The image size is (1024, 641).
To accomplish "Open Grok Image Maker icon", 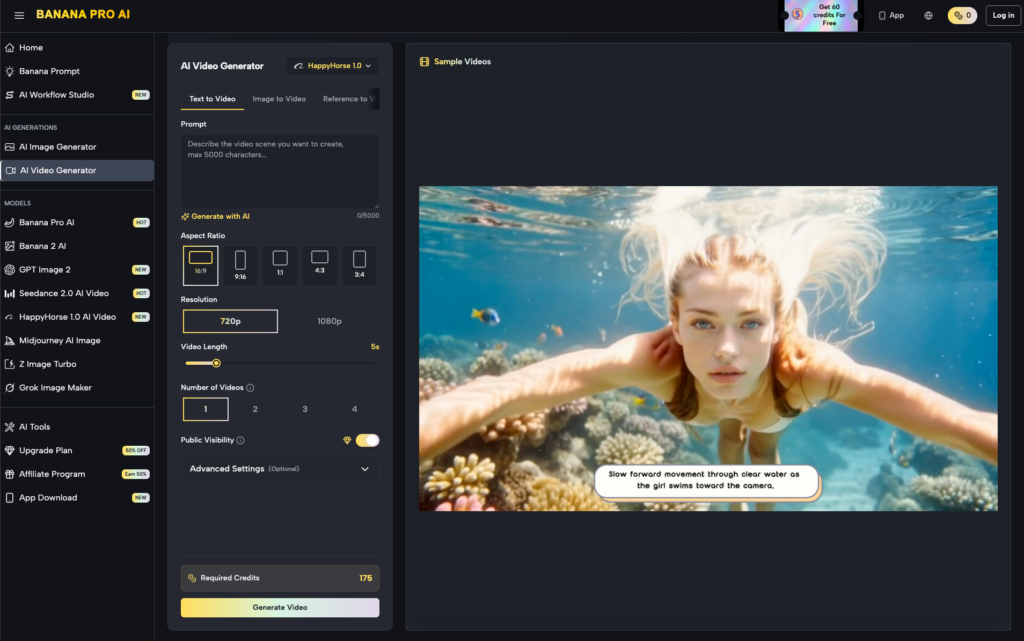I will [x=10, y=388].
